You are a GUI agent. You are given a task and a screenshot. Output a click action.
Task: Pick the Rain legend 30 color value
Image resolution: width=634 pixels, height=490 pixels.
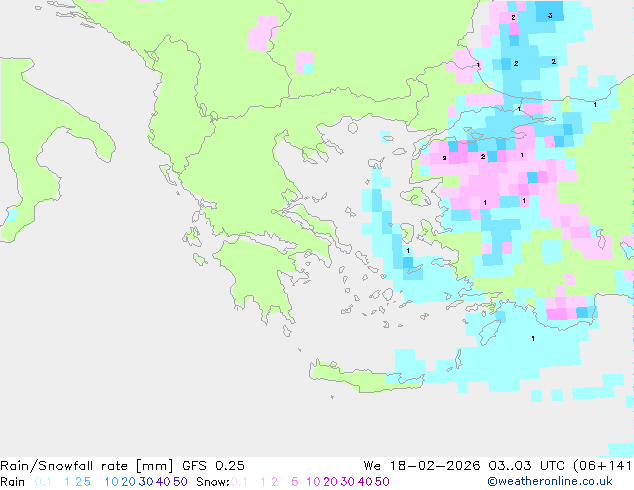pyautogui.click(x=146, y=482)
